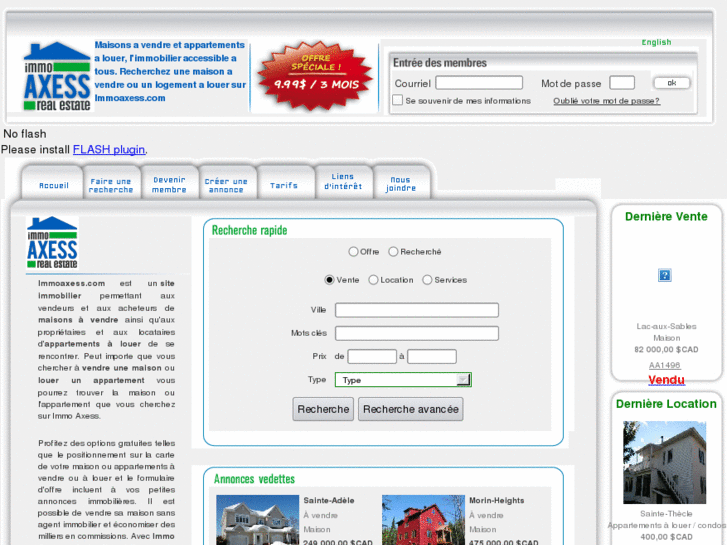Choose the Location radio option
The image size is (727, 545).
click(373, 280)
